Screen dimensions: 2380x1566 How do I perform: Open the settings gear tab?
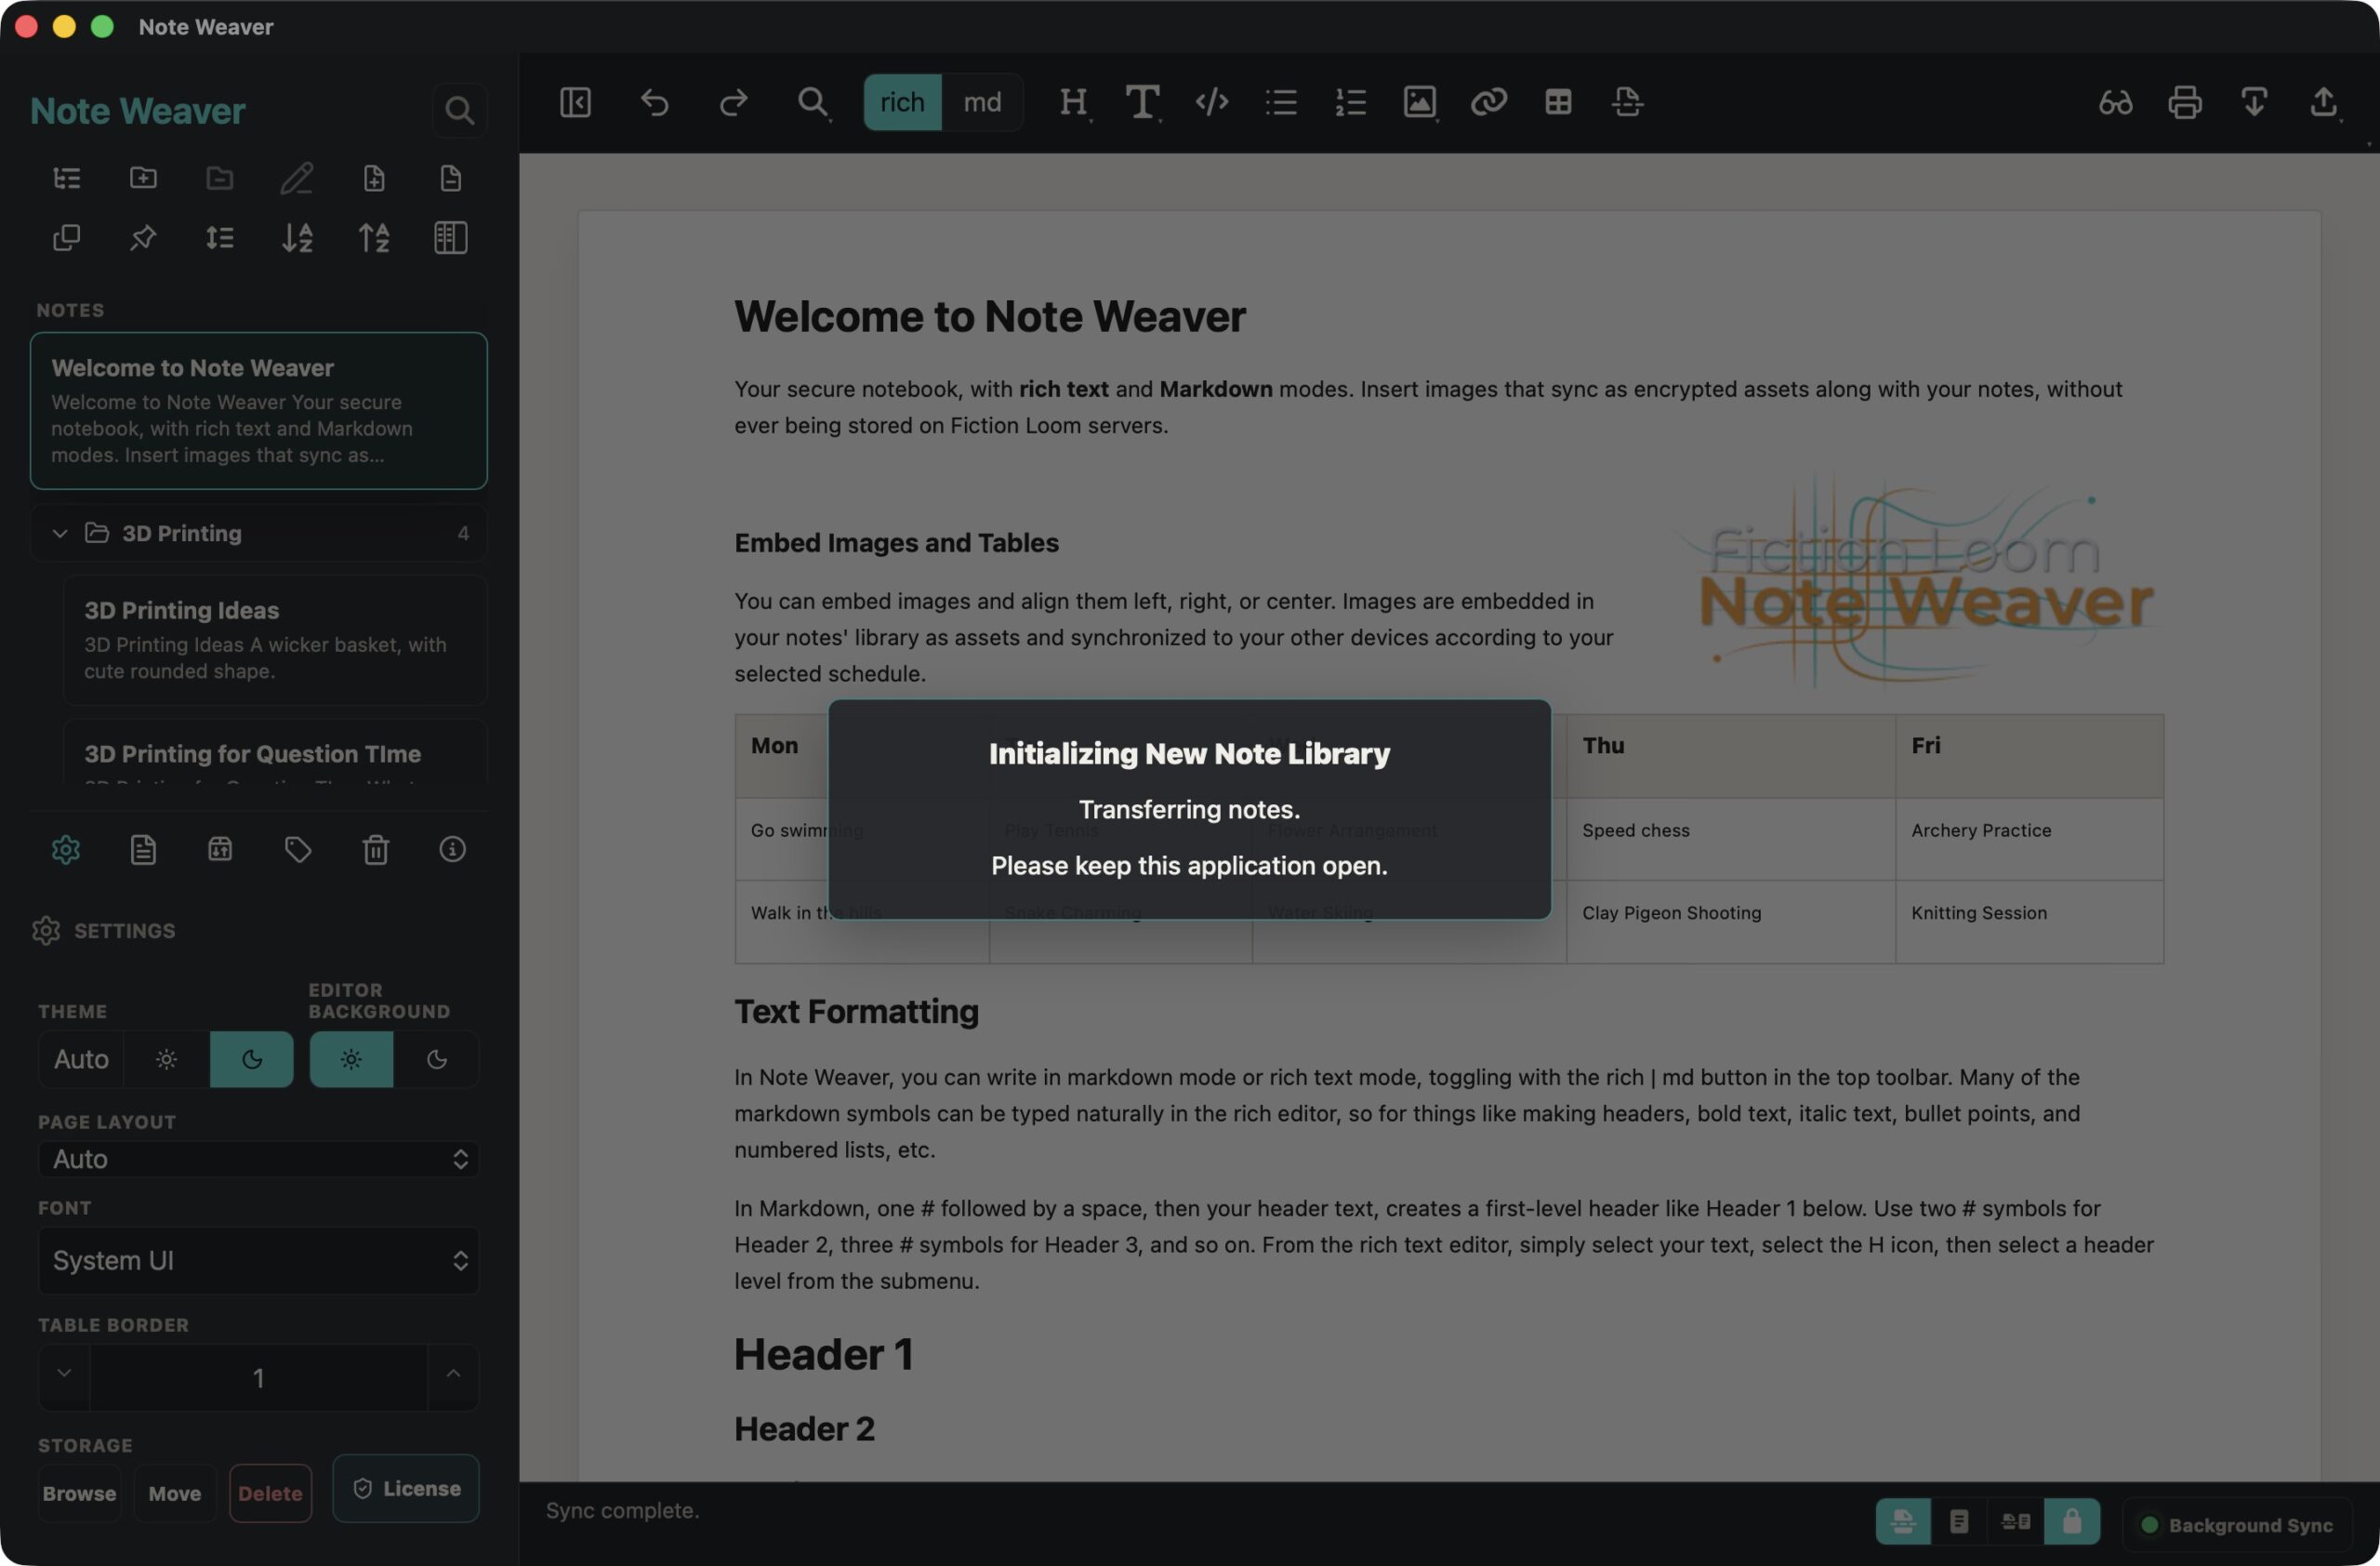(x=66, y=849)
